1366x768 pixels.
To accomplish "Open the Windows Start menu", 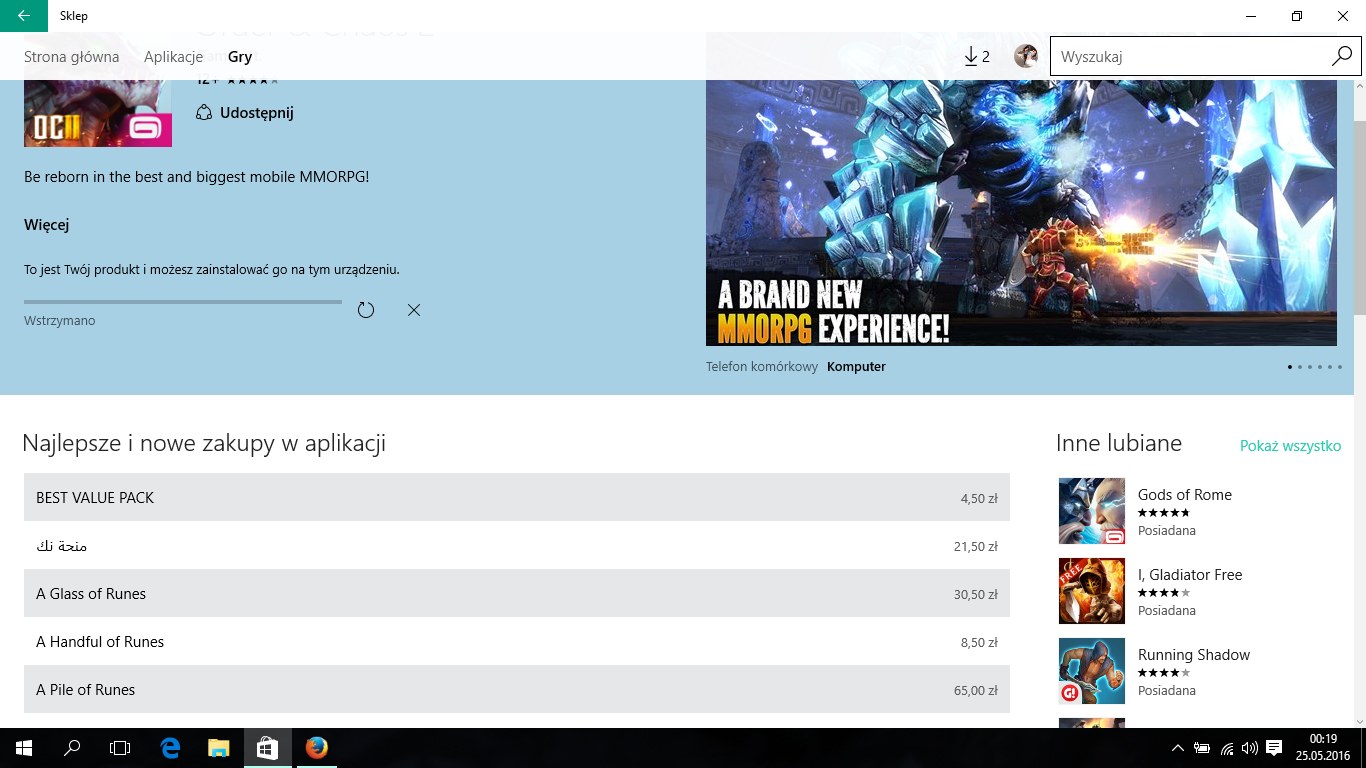I will click(x=24, y=748).
